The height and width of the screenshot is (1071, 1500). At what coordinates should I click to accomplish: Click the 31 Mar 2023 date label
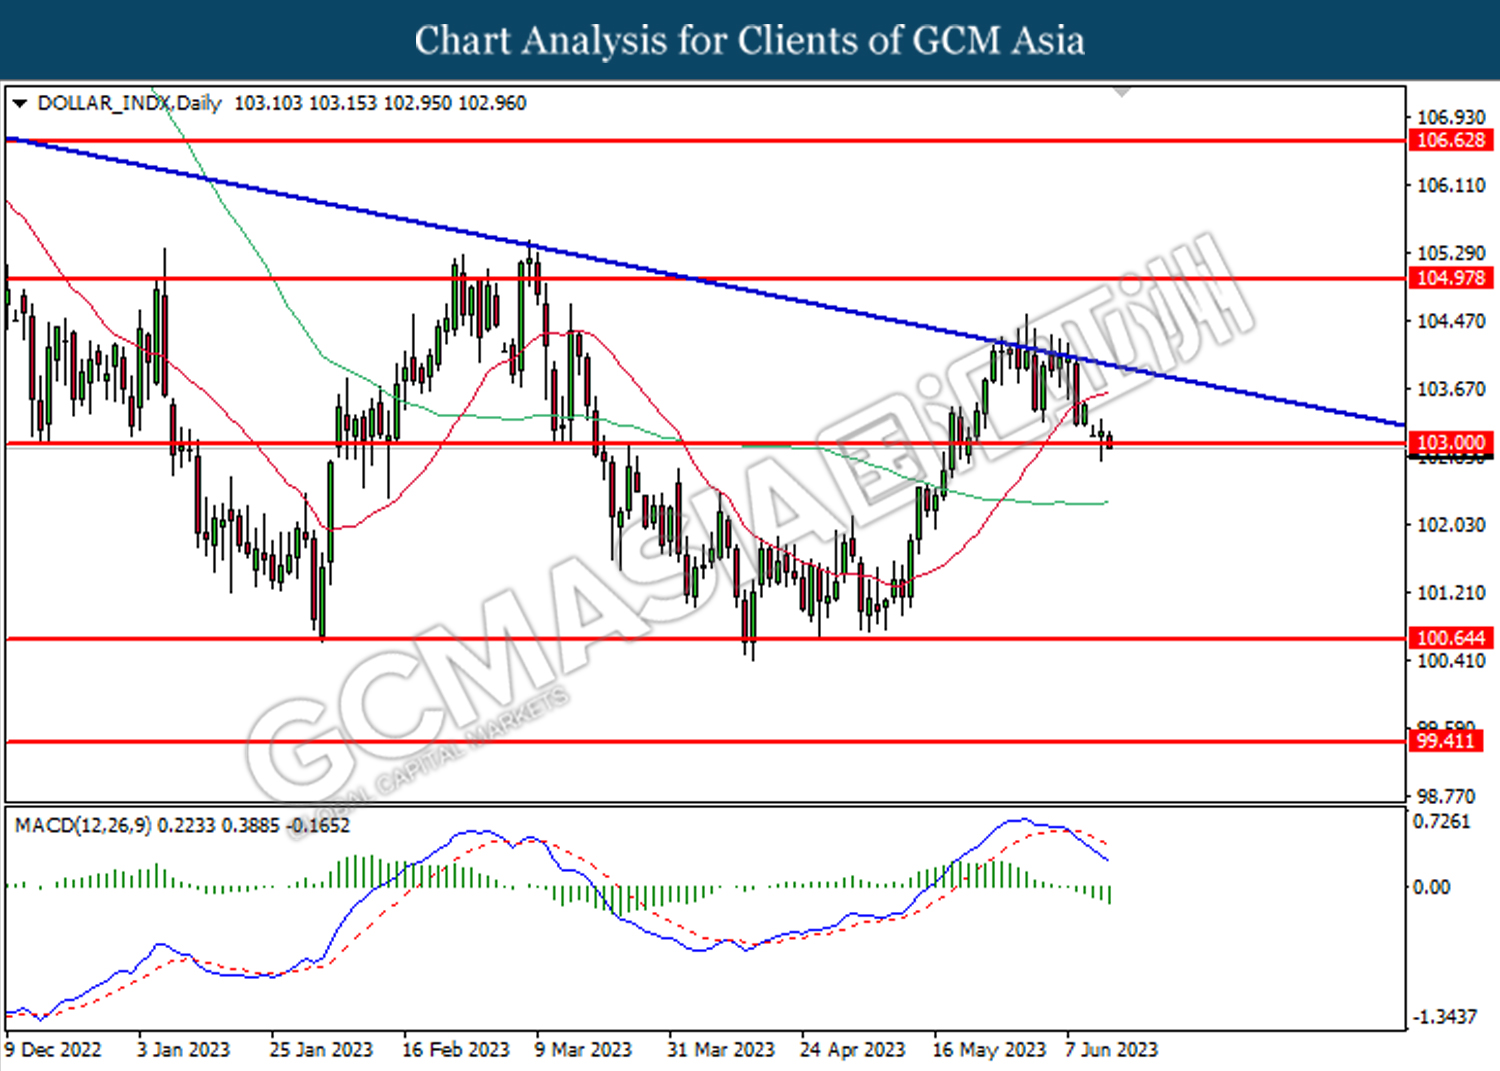tap(721, 1049)
